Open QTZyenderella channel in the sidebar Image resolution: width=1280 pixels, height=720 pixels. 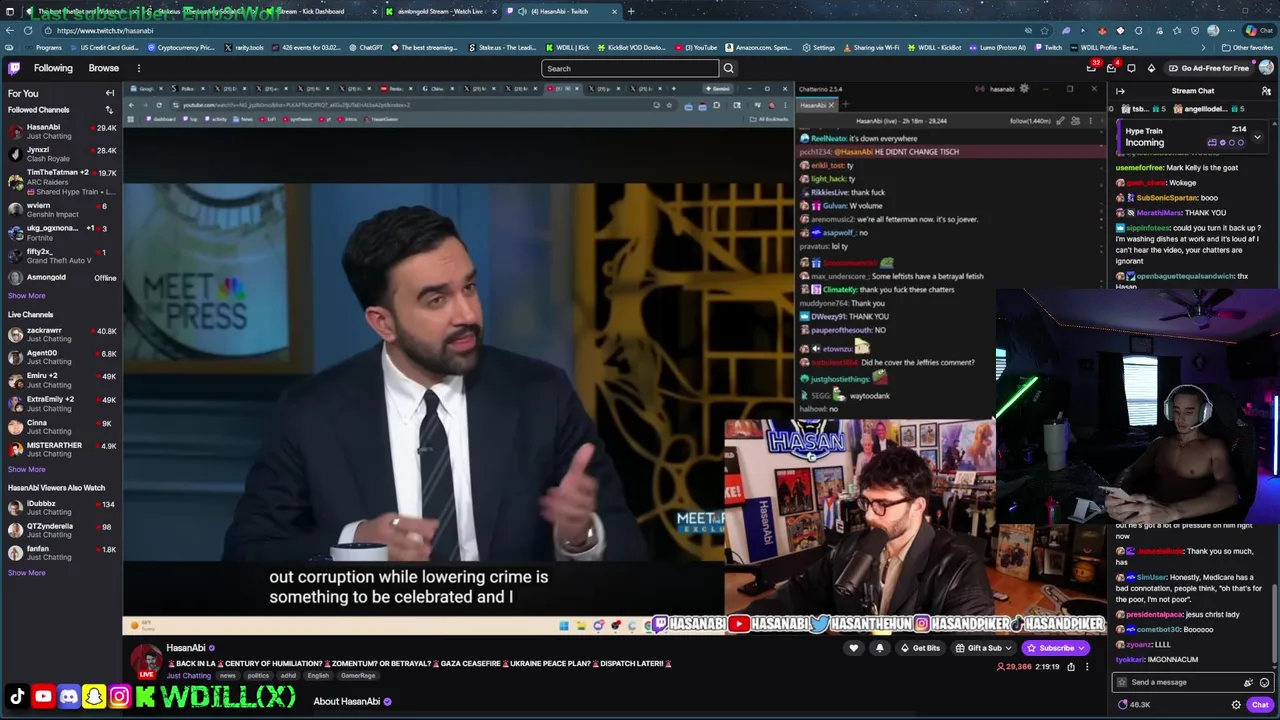[x=60, y=530]
